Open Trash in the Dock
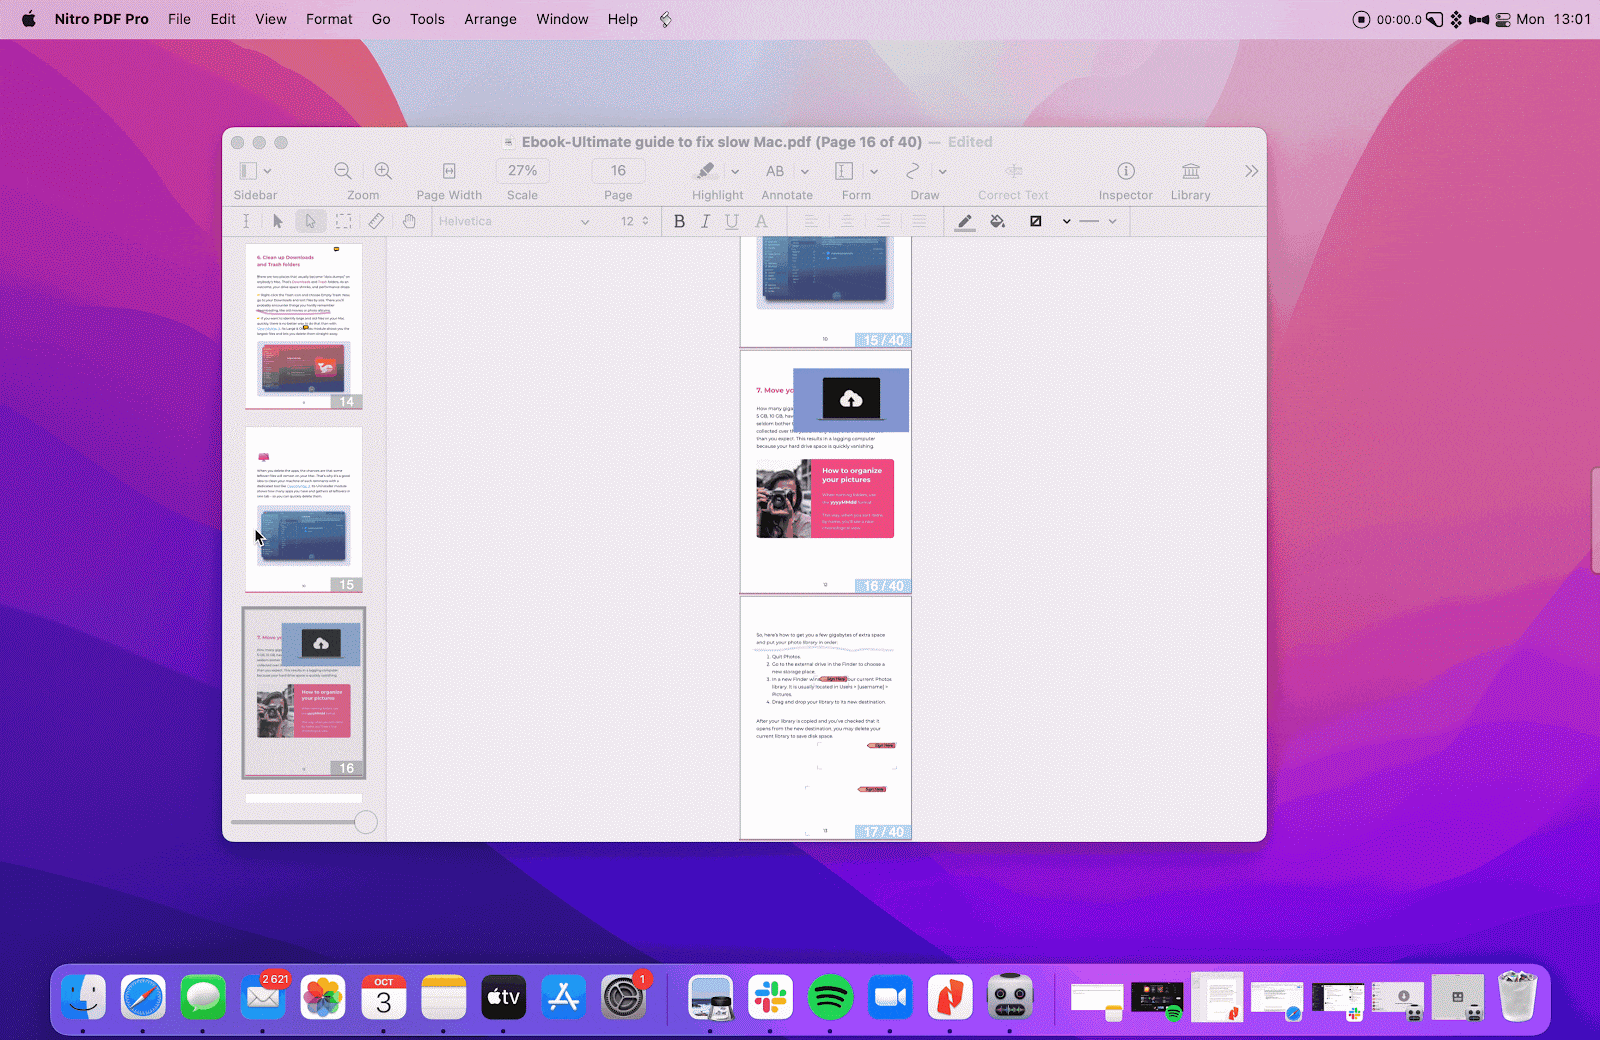Screen dimensions: 1600x1040 point(1517,996)
